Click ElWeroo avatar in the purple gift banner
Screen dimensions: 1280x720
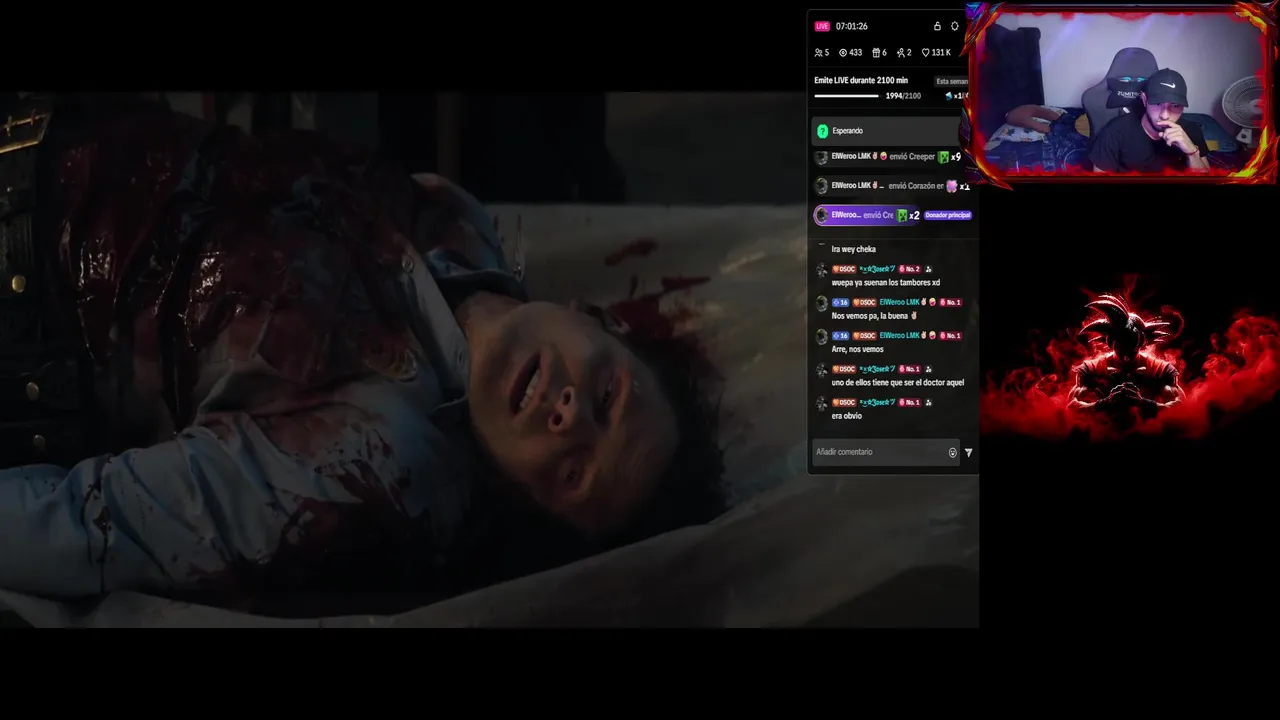(x=822, y=215)
